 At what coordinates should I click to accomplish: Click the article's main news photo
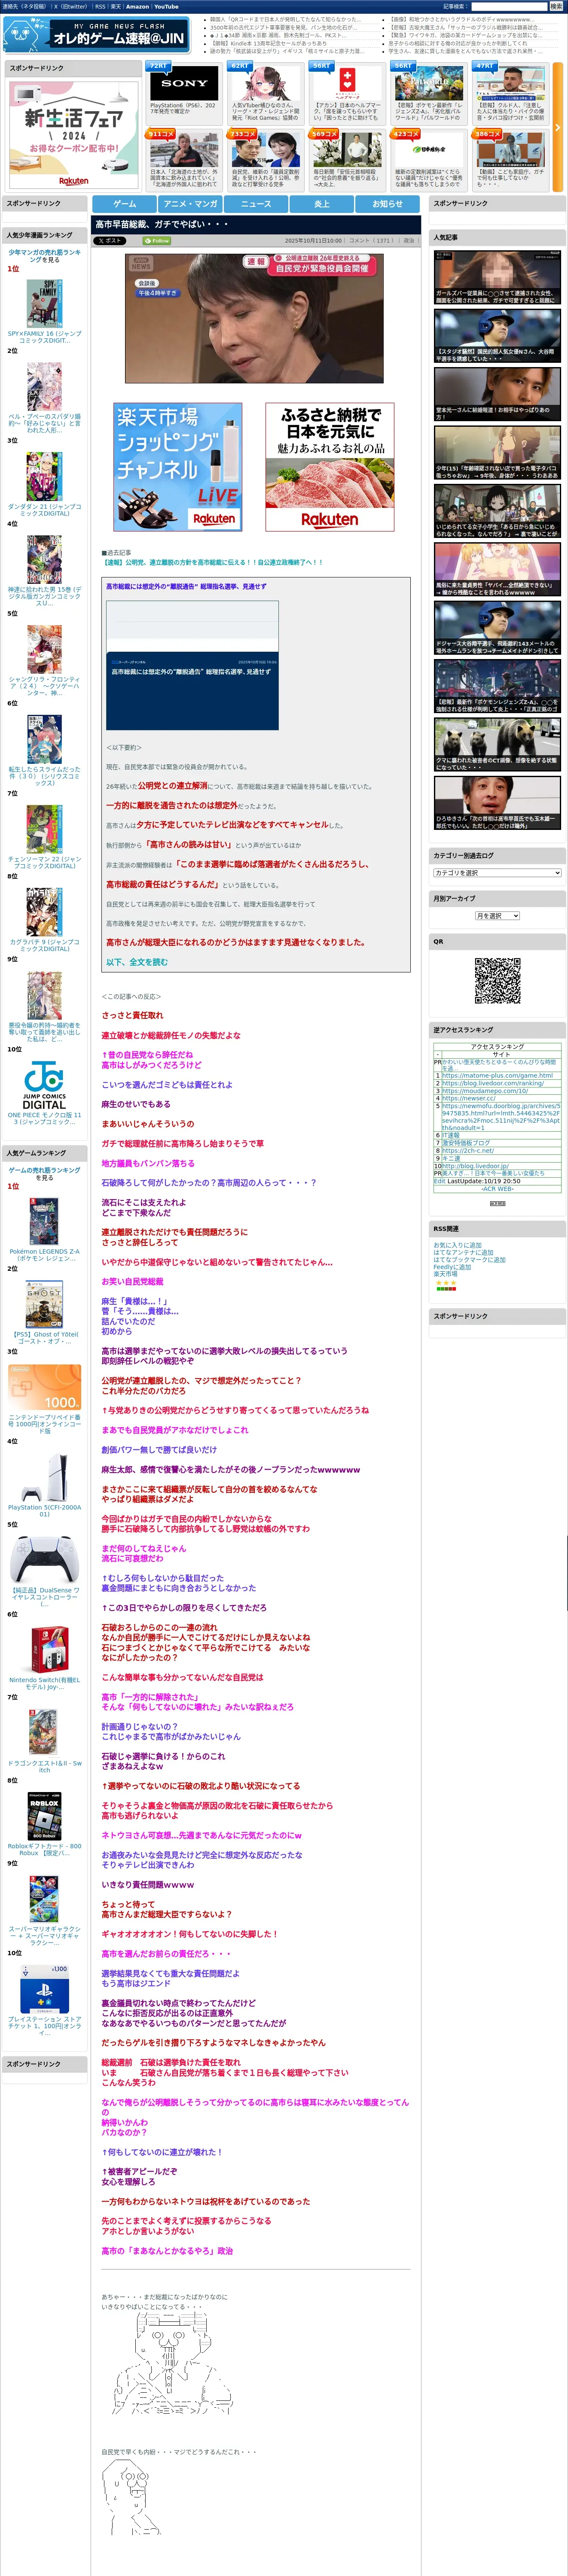pos(254,318)
